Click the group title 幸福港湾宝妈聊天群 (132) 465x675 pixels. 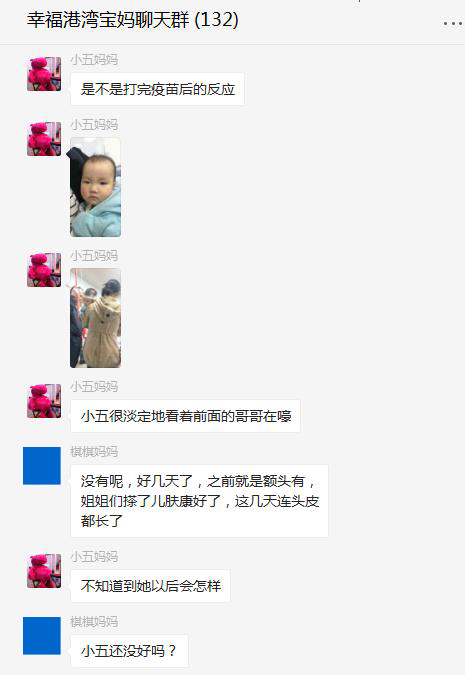(x=133, y=20)
